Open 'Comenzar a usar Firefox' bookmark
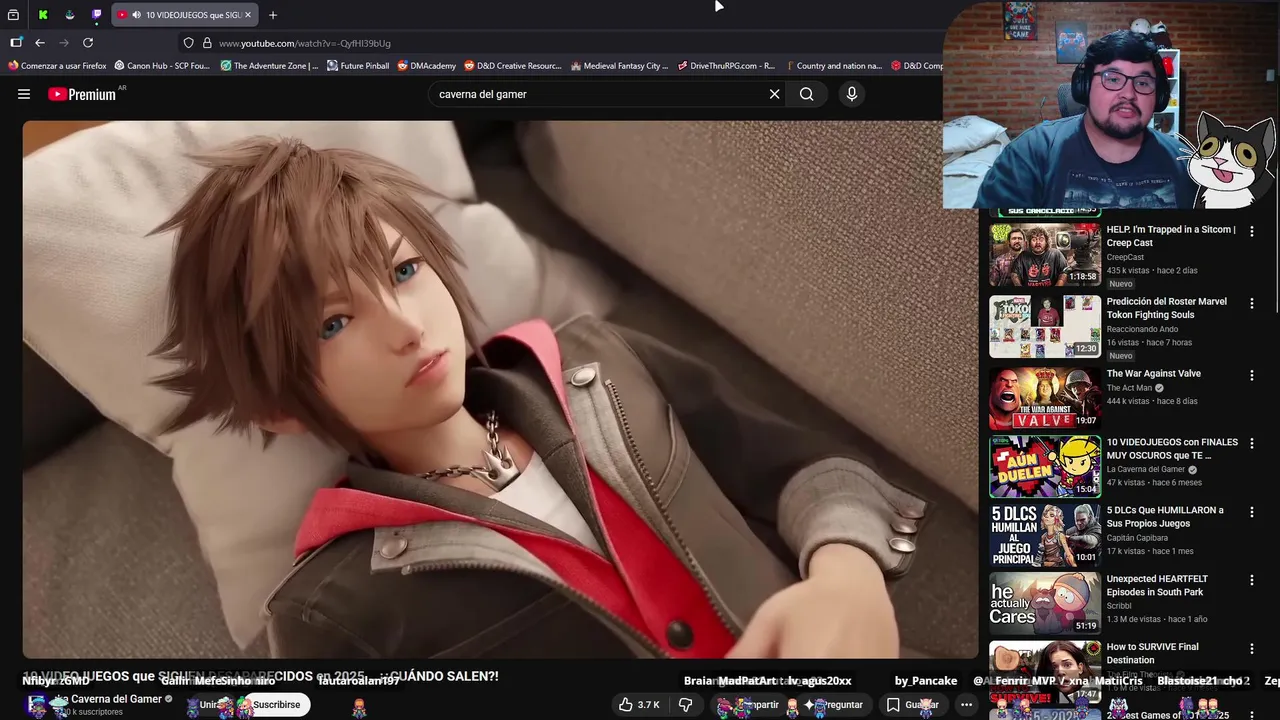Image resolution: width=1280 pixels, height=720 pixels. 57,66
